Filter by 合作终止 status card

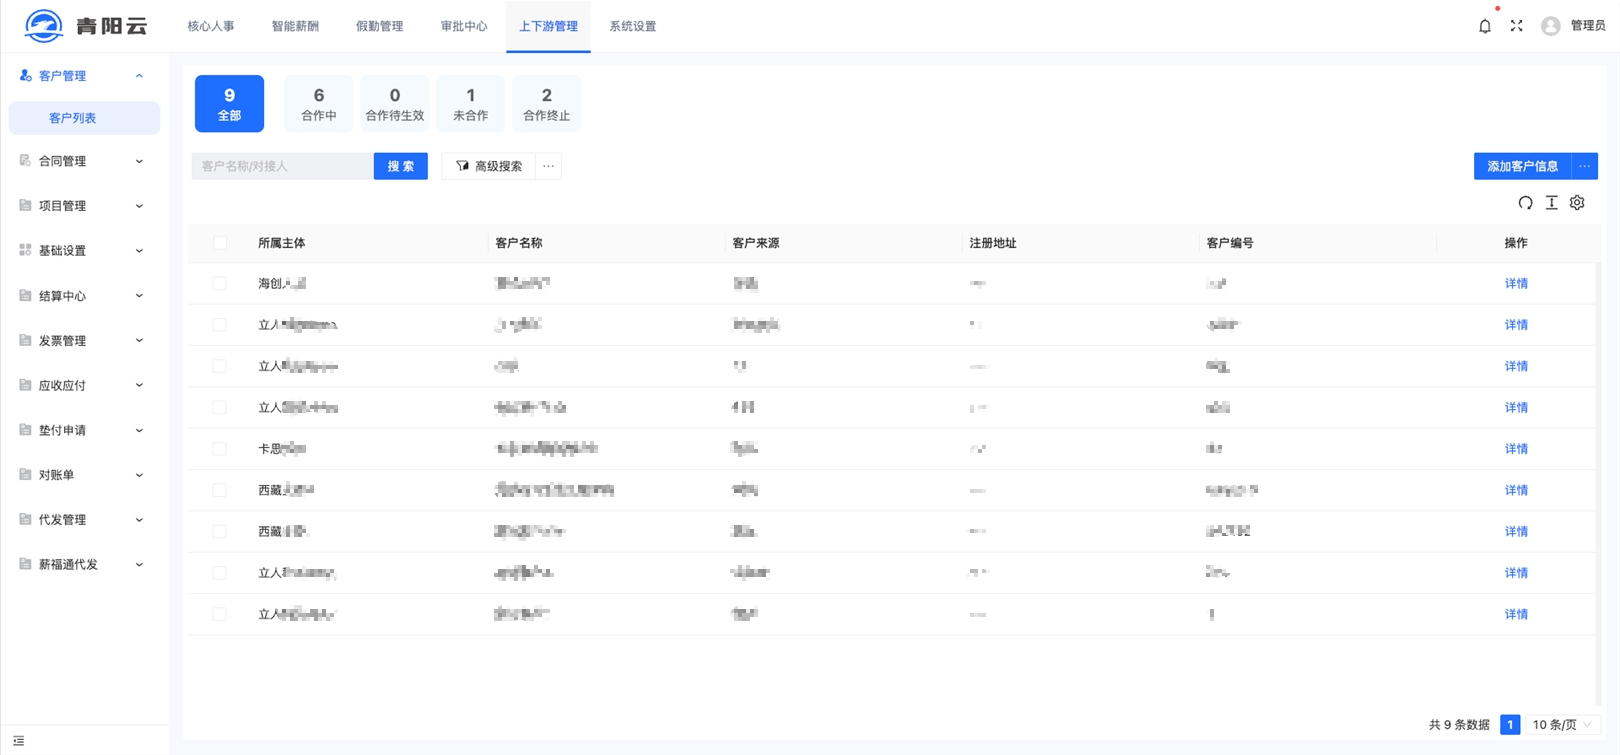coord(547,104)
